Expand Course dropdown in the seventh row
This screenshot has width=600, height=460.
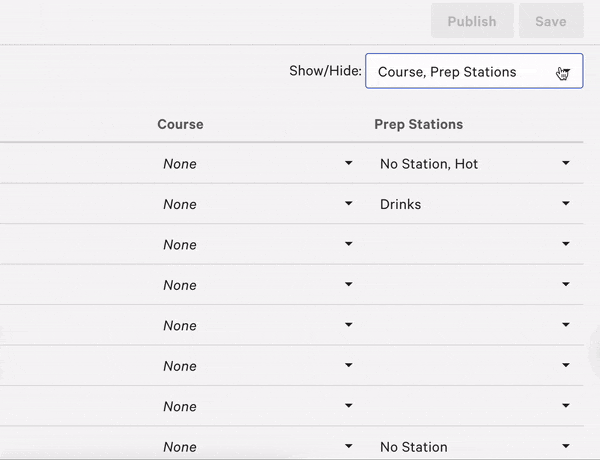pyautogui.click(x=258, y=406)
